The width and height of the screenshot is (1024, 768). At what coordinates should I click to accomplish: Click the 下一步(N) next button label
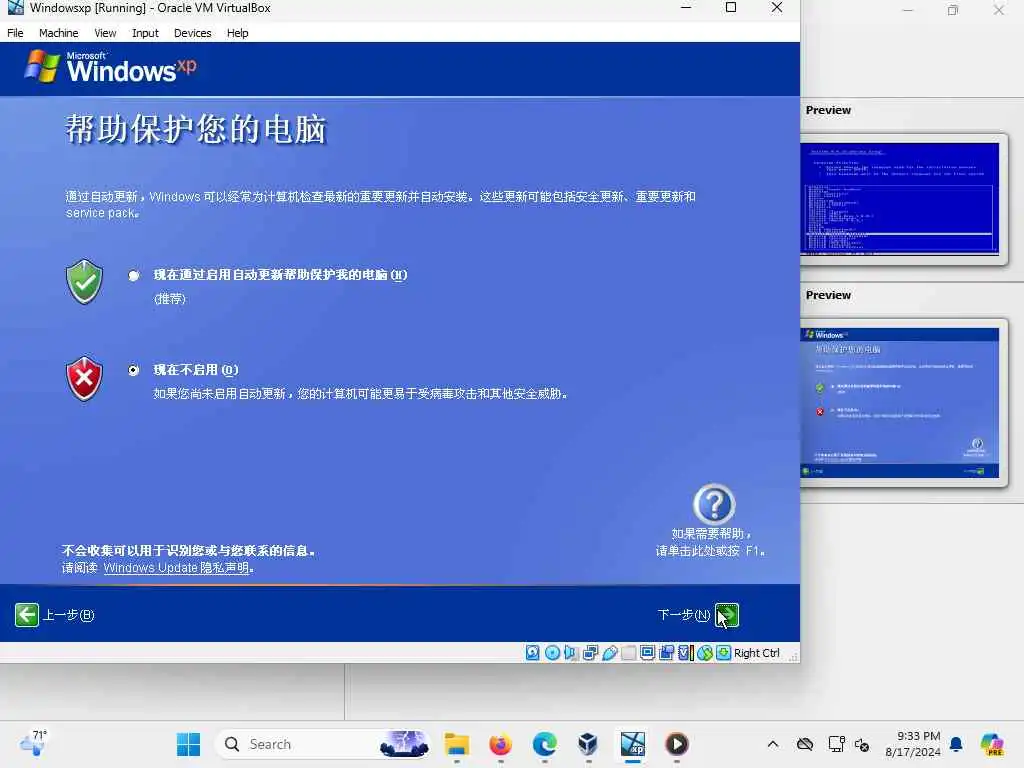click(684, 615)
